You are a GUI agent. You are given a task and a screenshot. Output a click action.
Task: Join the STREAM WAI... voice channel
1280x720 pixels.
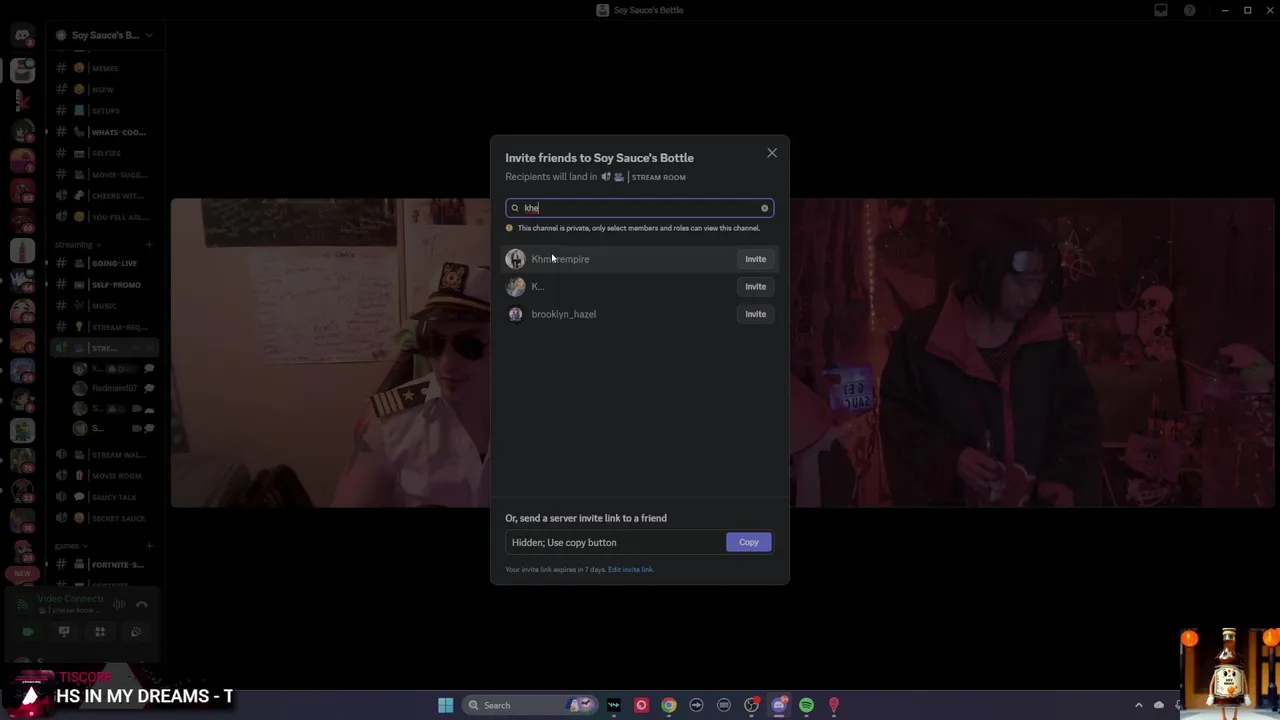[x=104, y=454]
